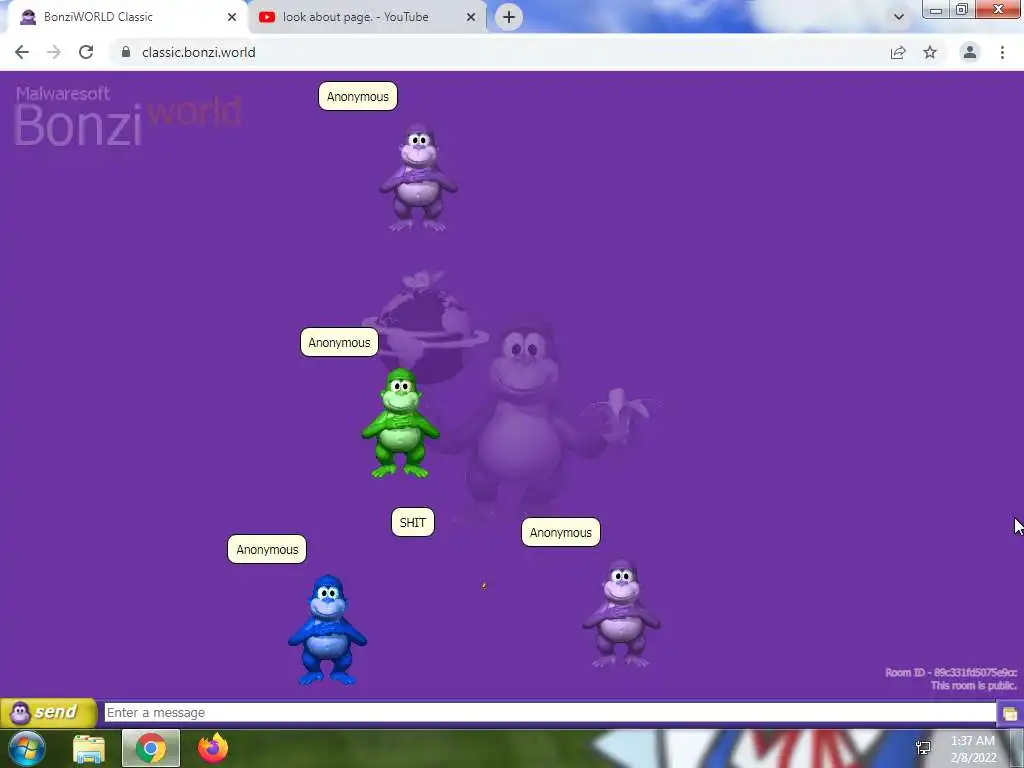Open Chrome three-dot menu
The image size is (1024, 768).
pyautogui.click(x=1002, y=52)
